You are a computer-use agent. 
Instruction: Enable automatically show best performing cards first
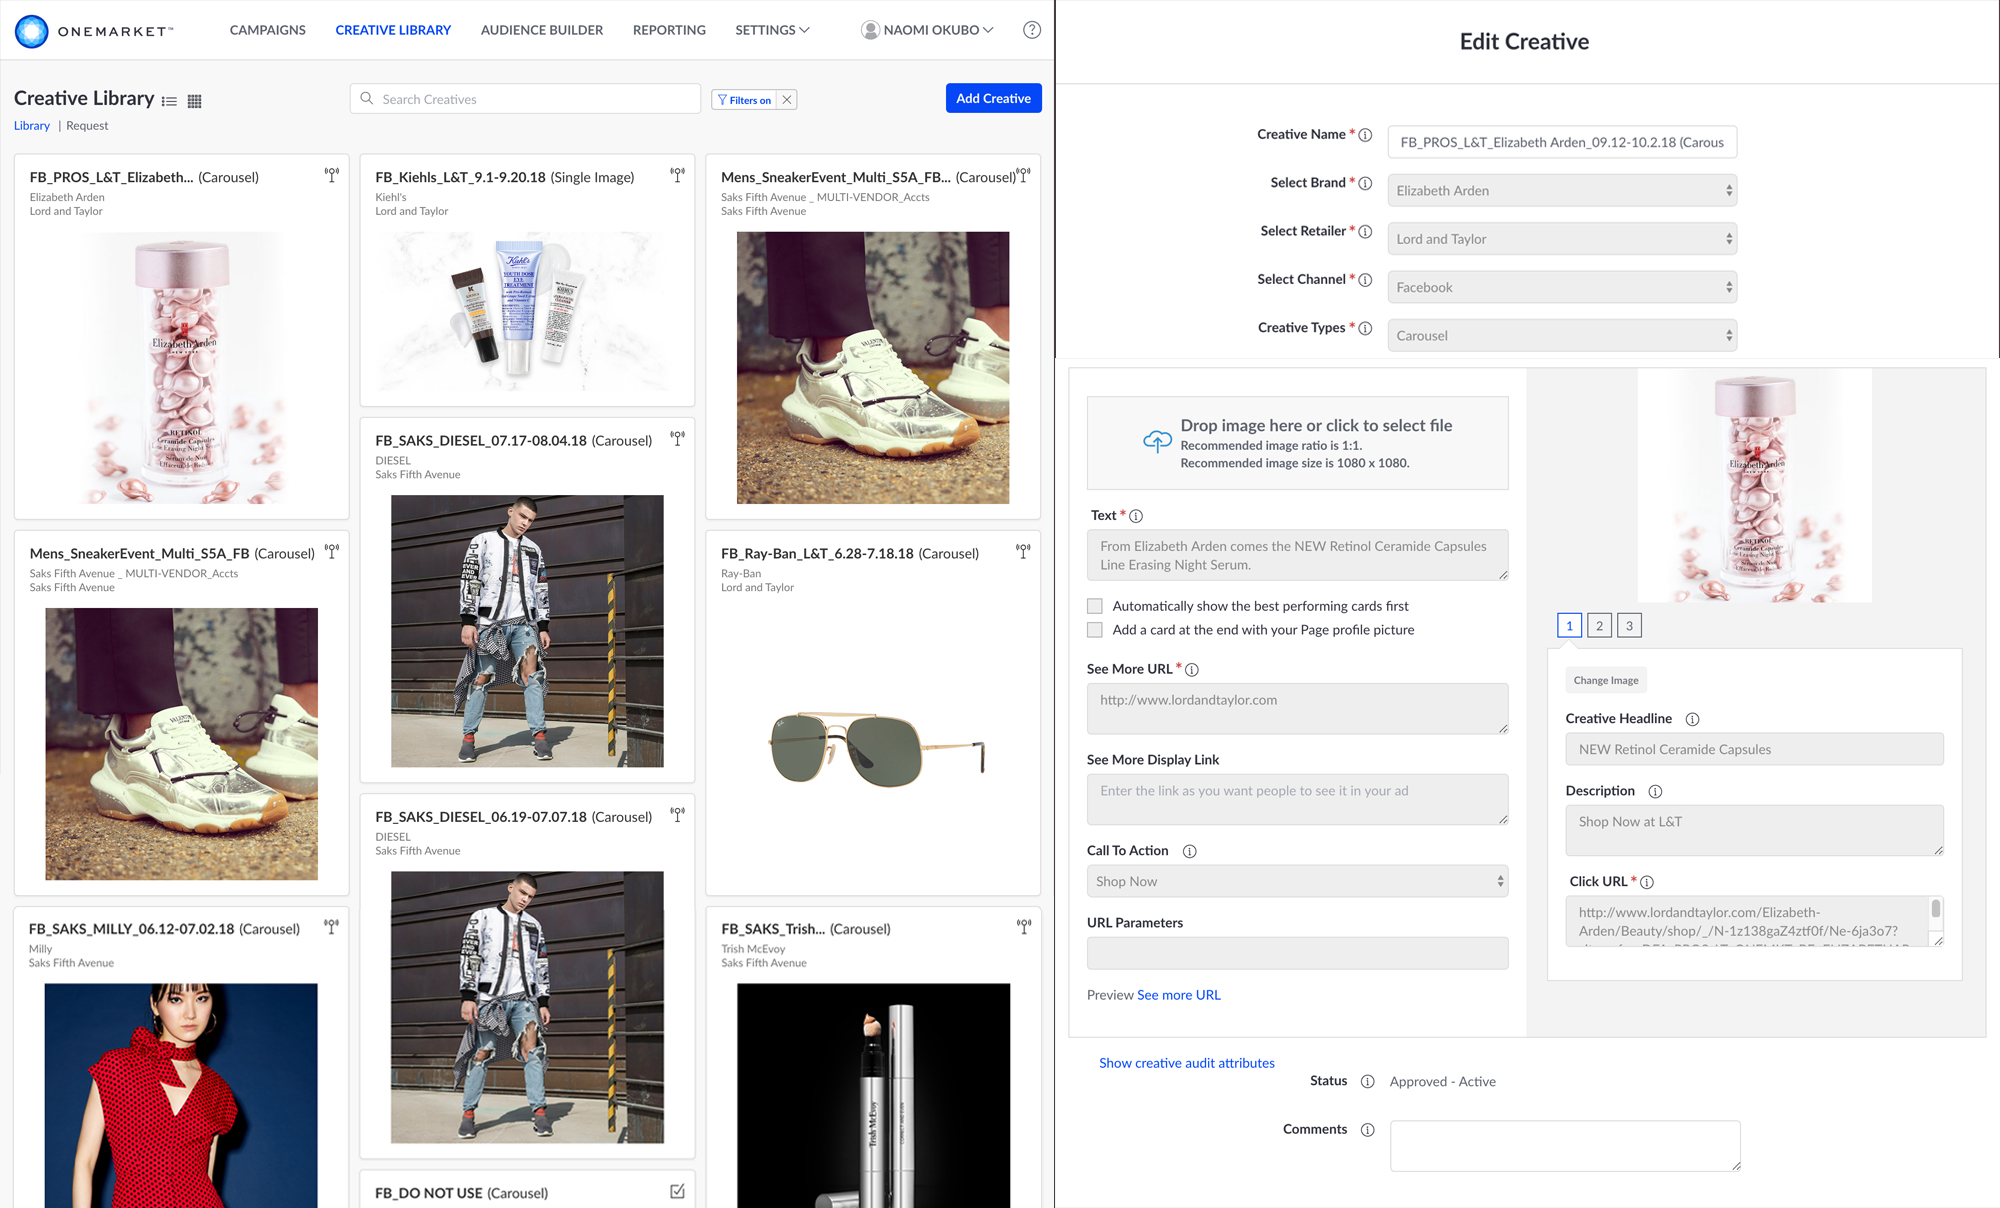[1095, 606]
